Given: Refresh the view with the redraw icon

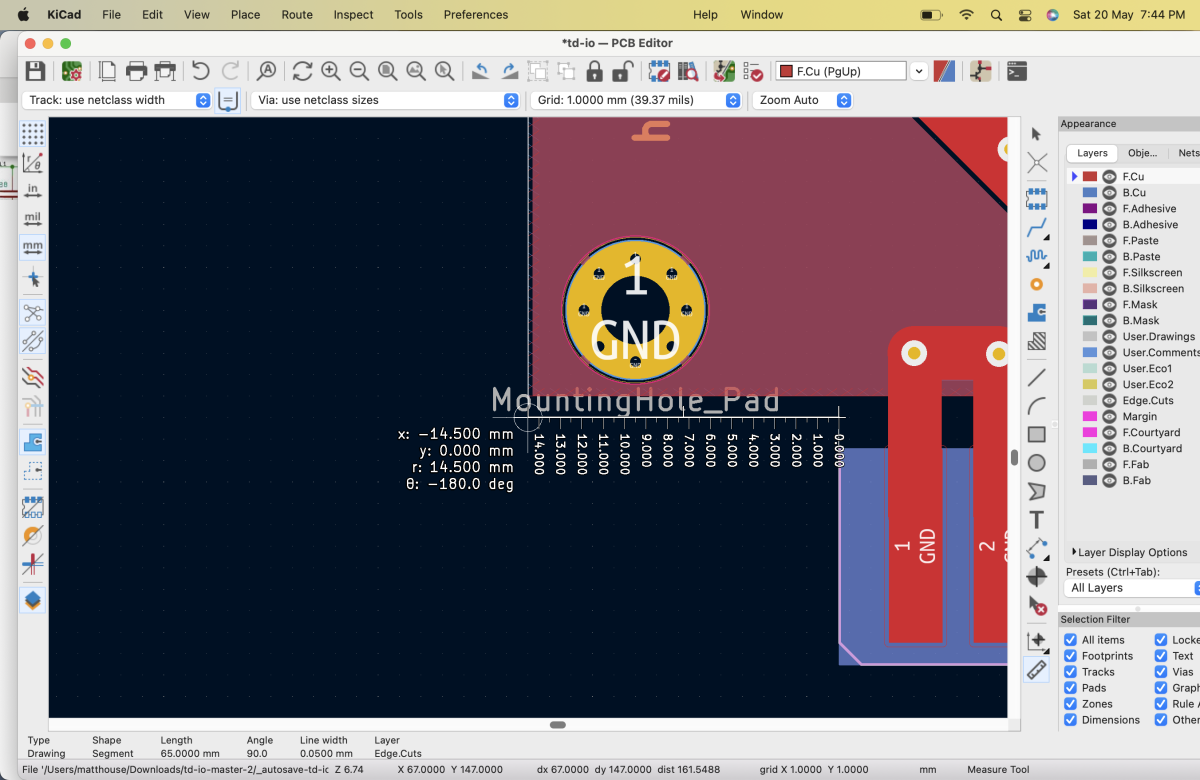Looking at the screenshot, I should 302,71.
